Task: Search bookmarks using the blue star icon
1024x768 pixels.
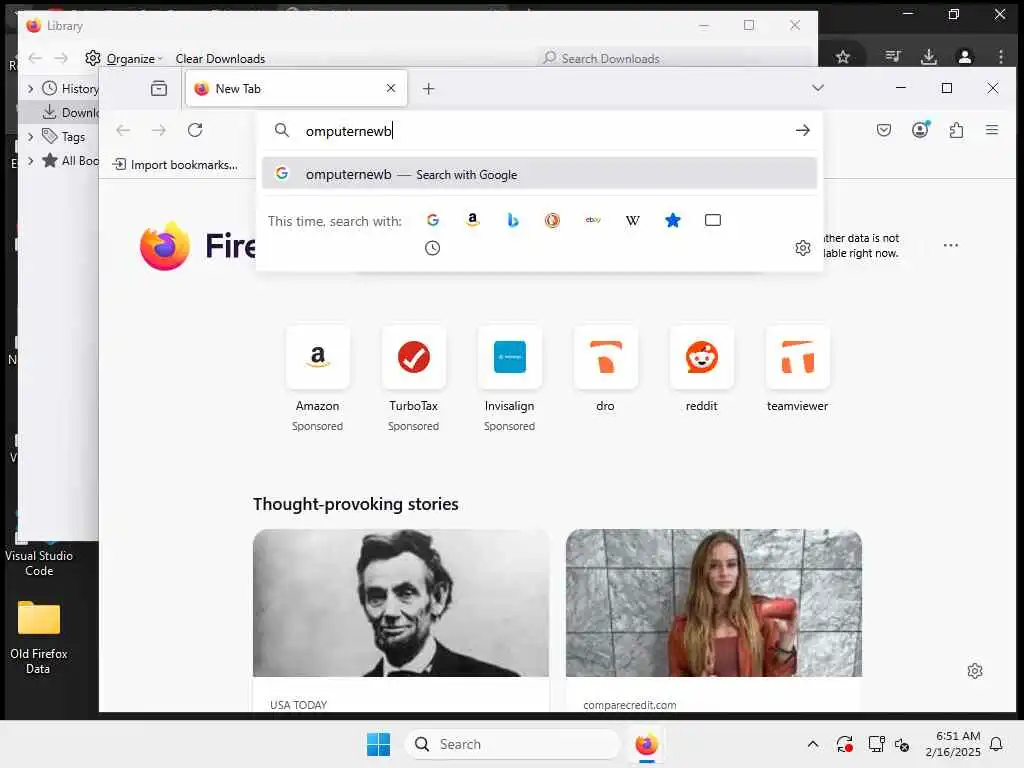Action: [x=673, y=220]
